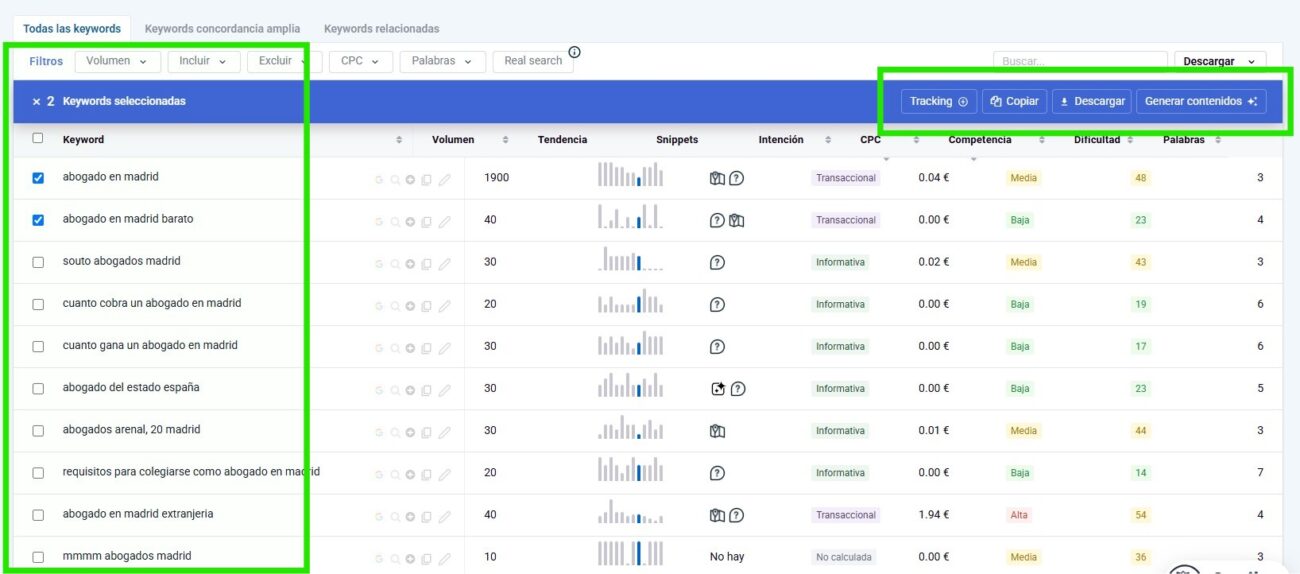Click copy icon in mmmm abogados madrid row

[426, 558]
